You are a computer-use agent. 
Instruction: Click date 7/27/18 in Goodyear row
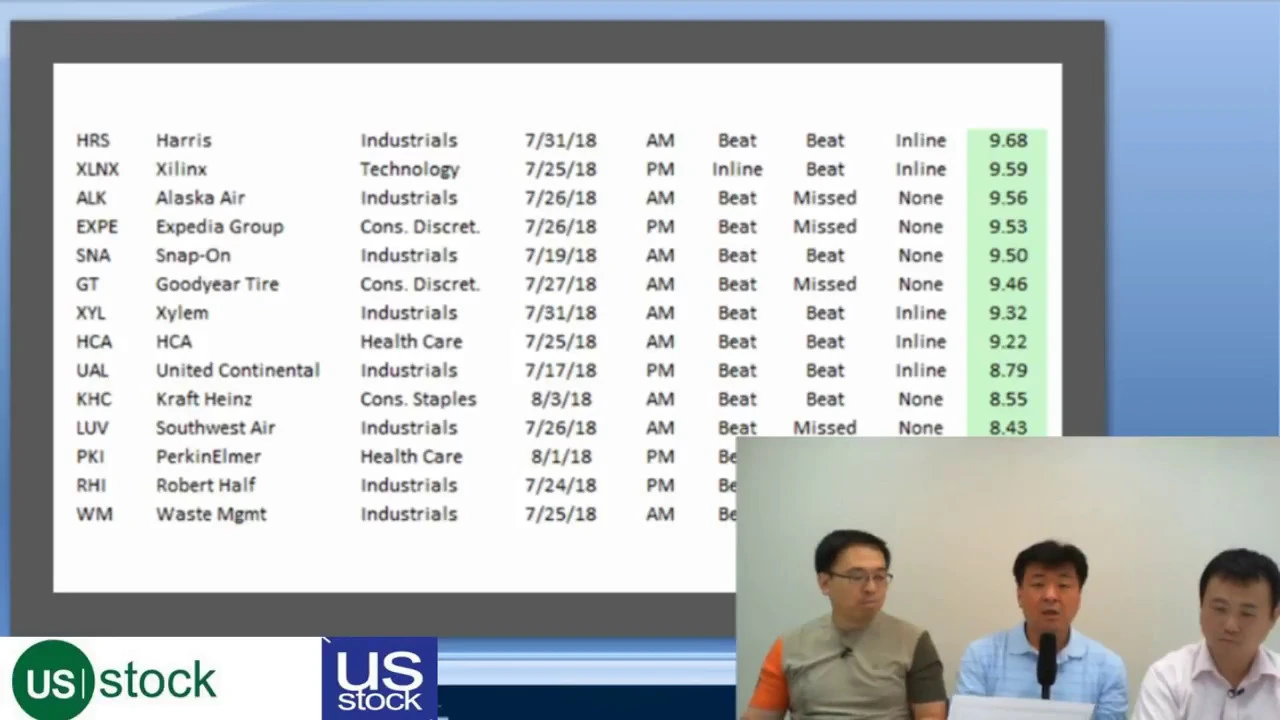click(560, 284)
